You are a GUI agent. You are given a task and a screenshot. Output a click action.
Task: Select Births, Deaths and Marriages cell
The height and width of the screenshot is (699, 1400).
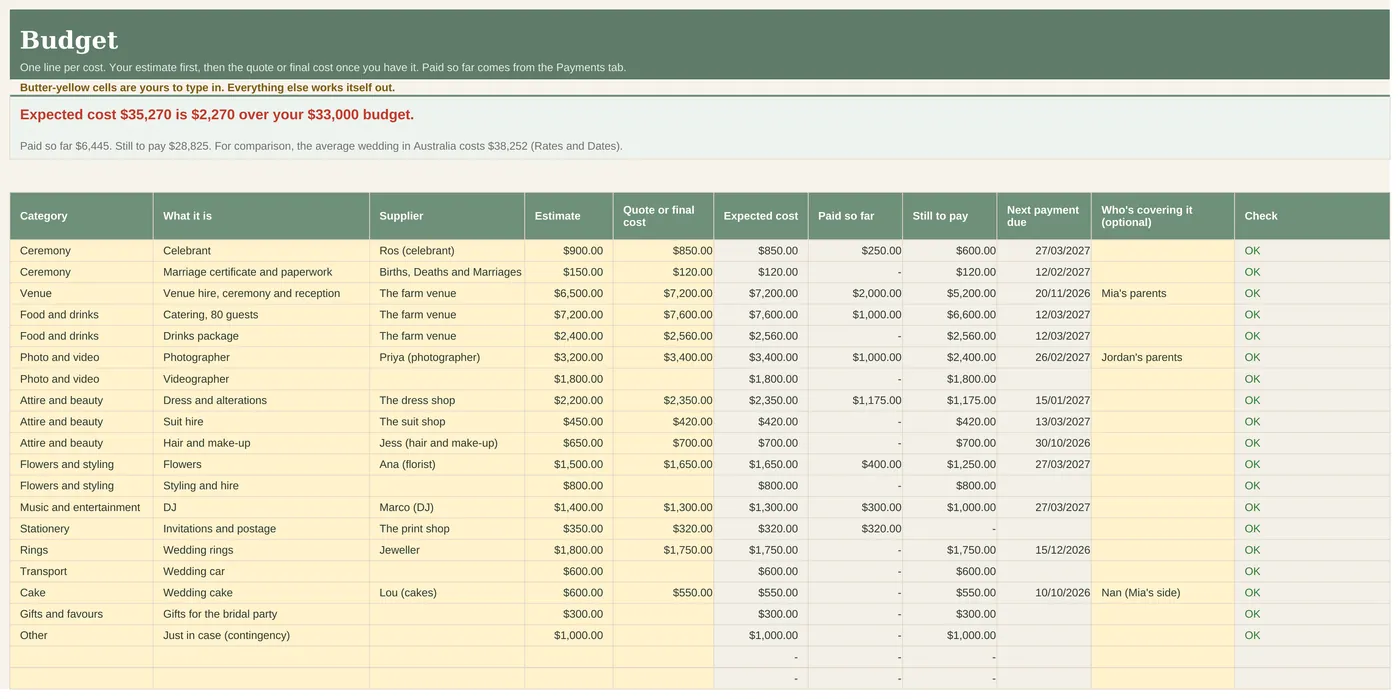click(447, 272)
